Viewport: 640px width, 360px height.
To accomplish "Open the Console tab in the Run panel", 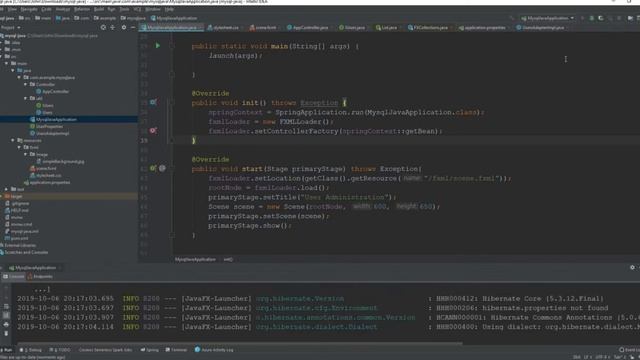I will 14,276.
